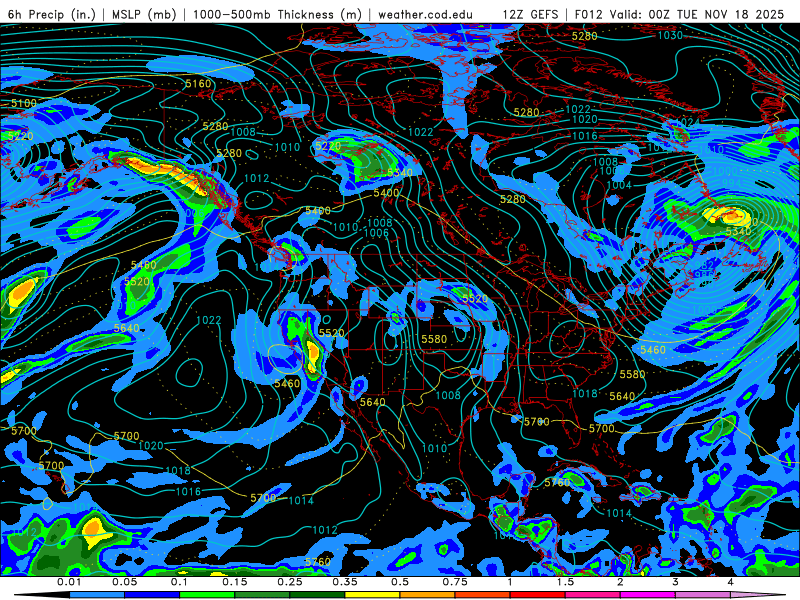Click the orange 0.5 legend swatch
This screenshot has height=600, width=800.
pos(428,595)
